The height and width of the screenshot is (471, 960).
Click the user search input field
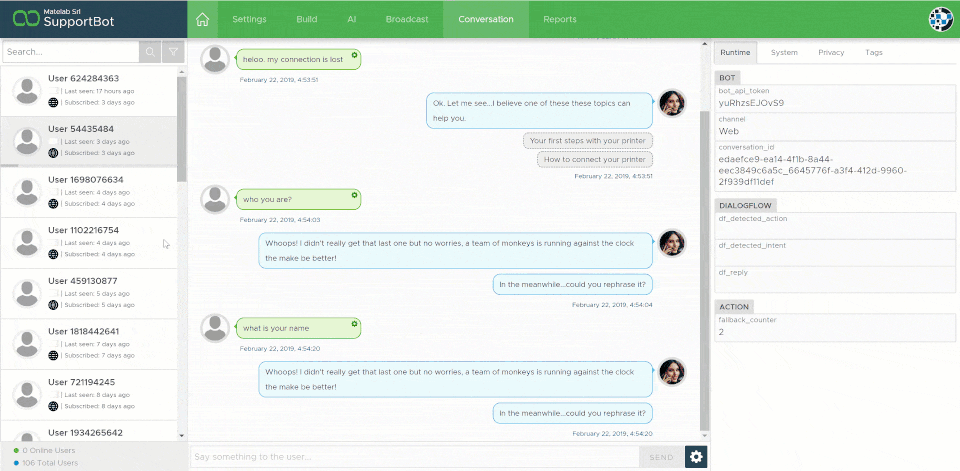click(70, 51)
